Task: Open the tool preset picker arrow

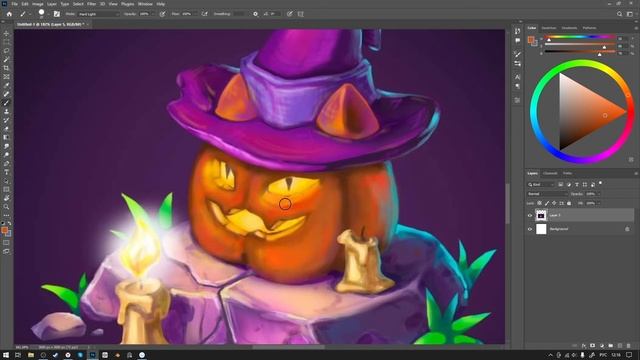Action: point(30,14)
